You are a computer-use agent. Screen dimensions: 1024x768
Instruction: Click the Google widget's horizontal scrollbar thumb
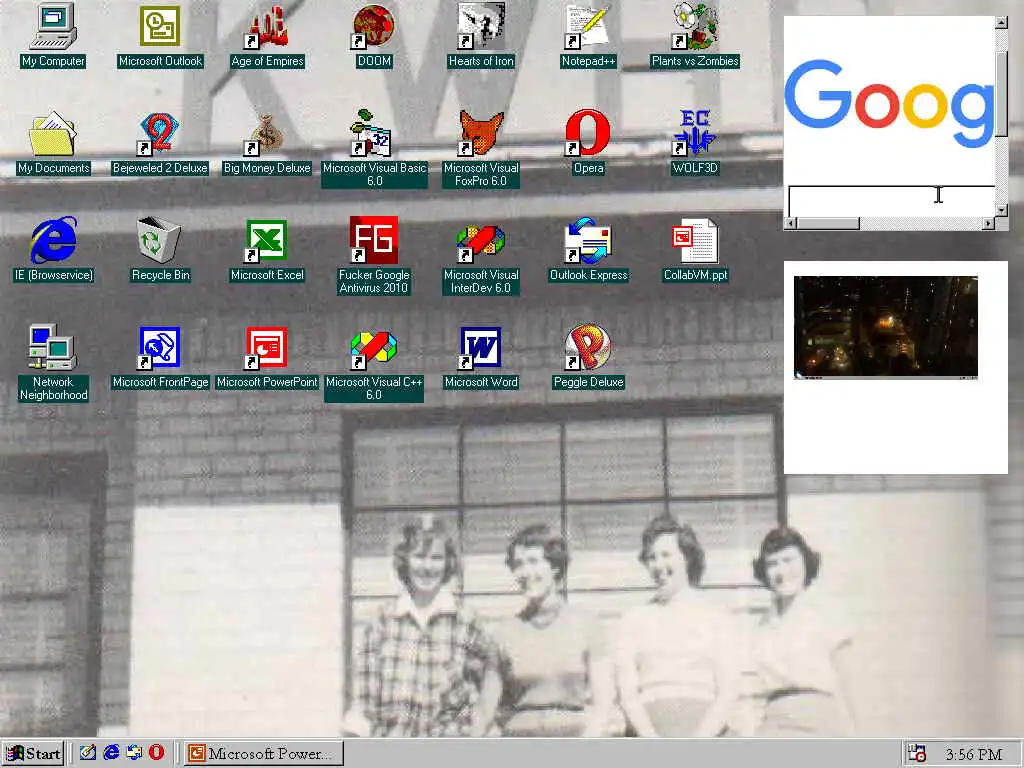point(828,223)
